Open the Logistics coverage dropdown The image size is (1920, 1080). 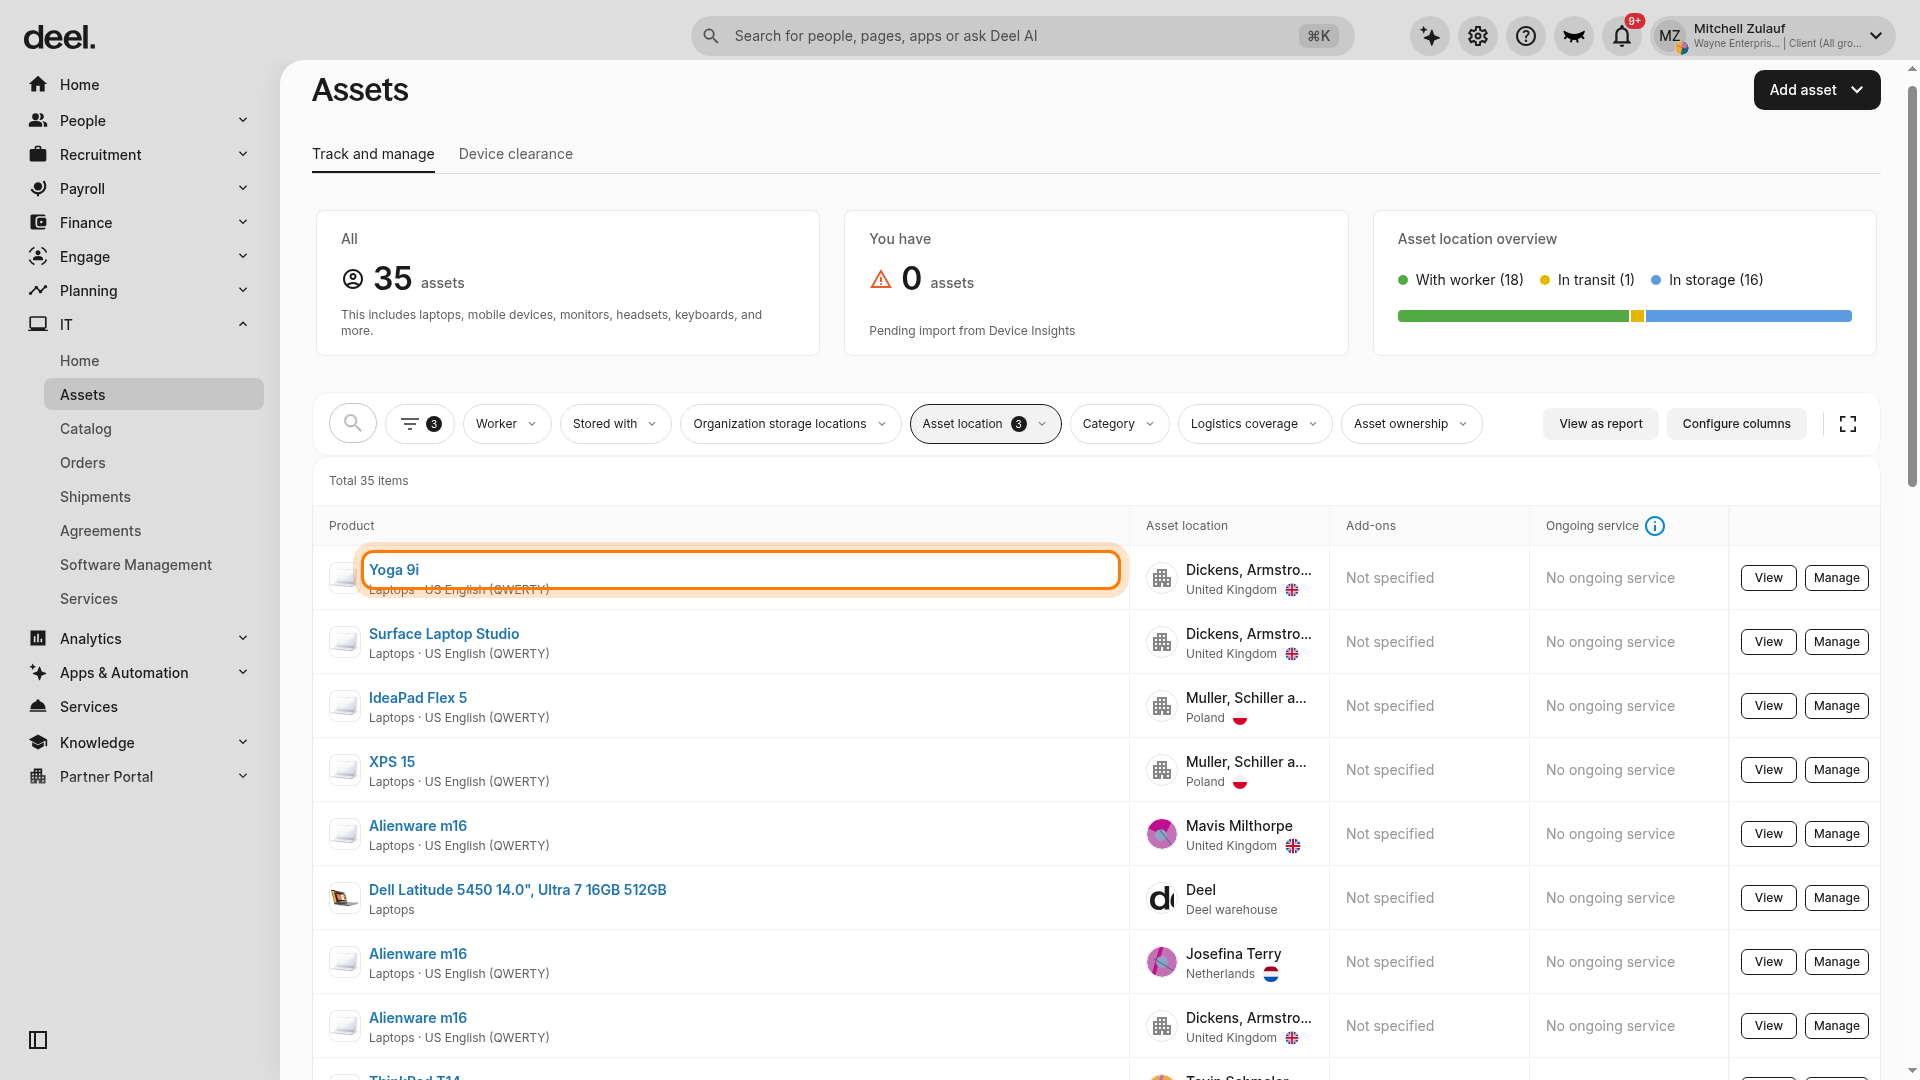[1255, 424]
